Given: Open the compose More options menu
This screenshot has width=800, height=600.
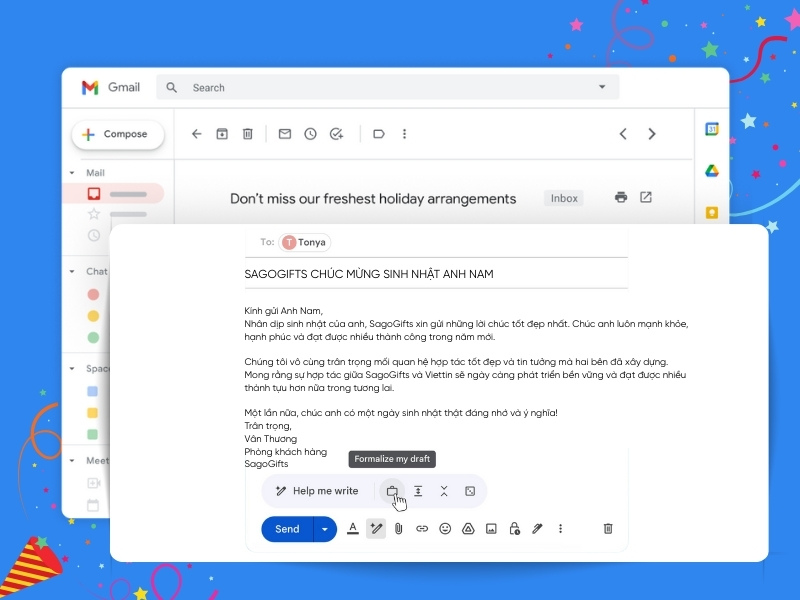Looking at the screenshot, I should [x=560, y=529].
